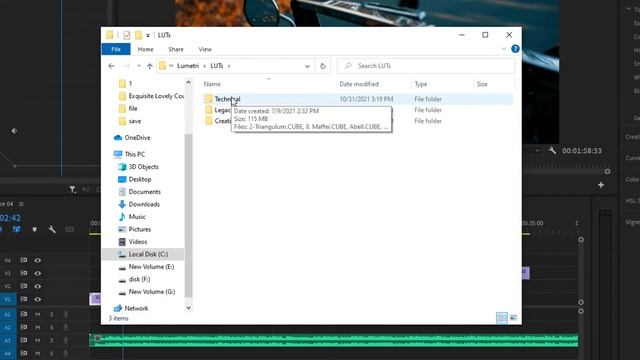Click timeline zoom scrollbar handle near 35:00

coord(581,240)
